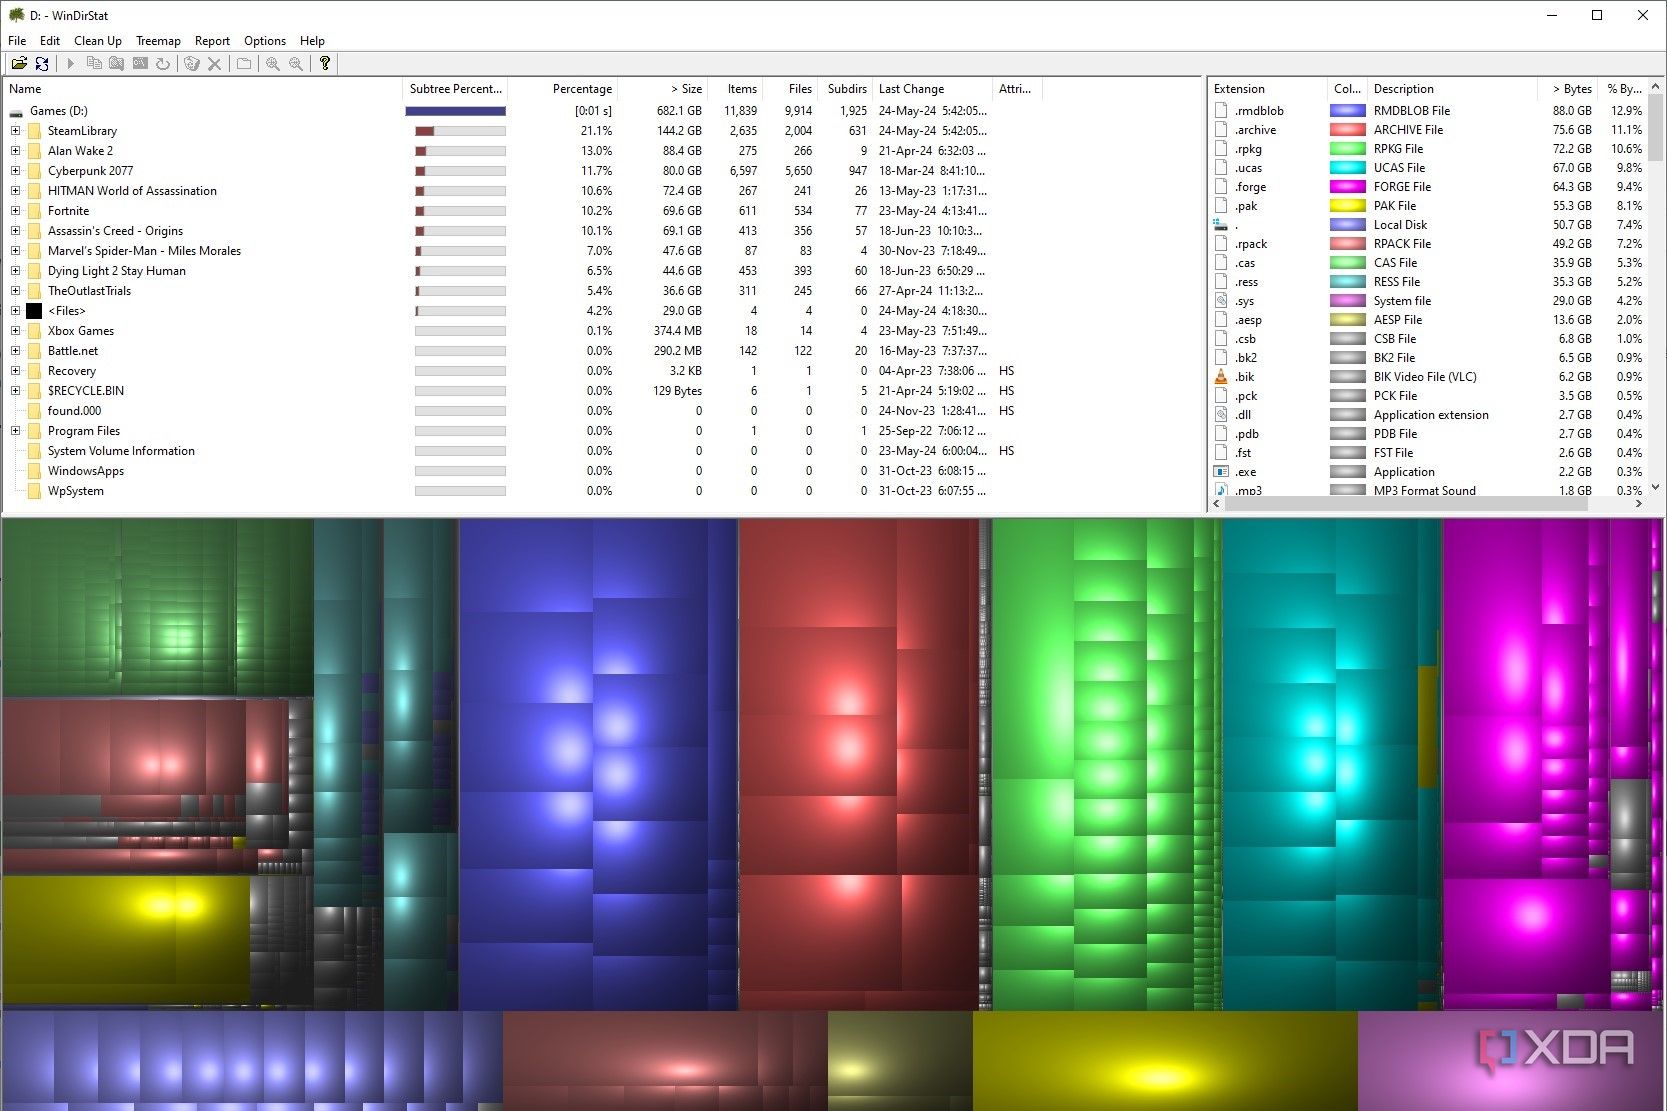Image resolution: width=1667 pixels, height=1111 pixels.
Task: Open the Options menu
Action: 265,41
